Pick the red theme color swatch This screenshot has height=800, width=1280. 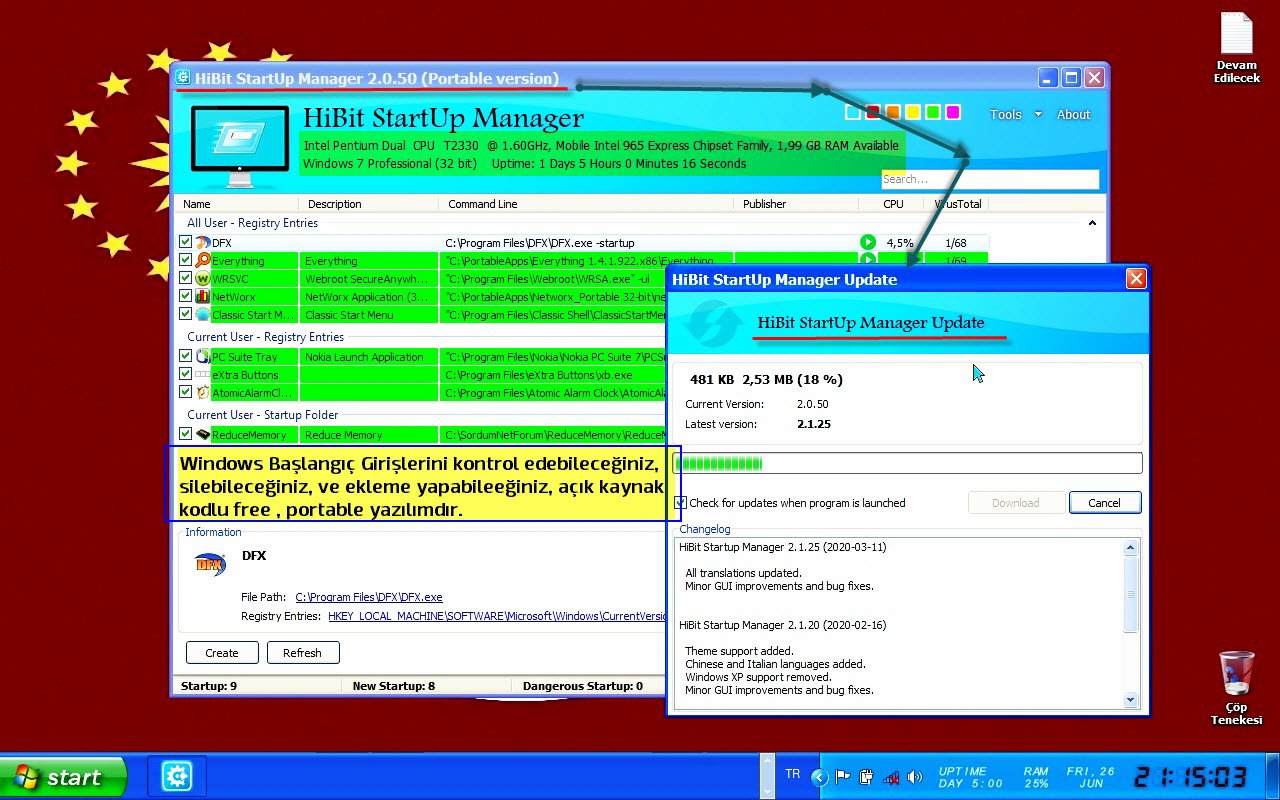[873, 113]
